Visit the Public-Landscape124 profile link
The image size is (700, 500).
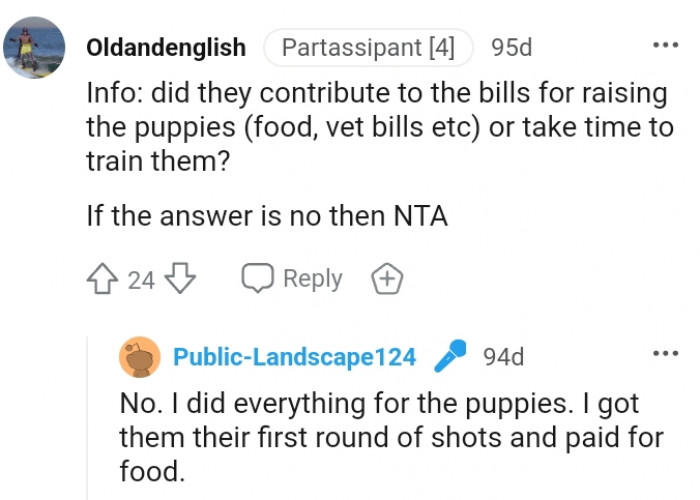coord(294,357)
